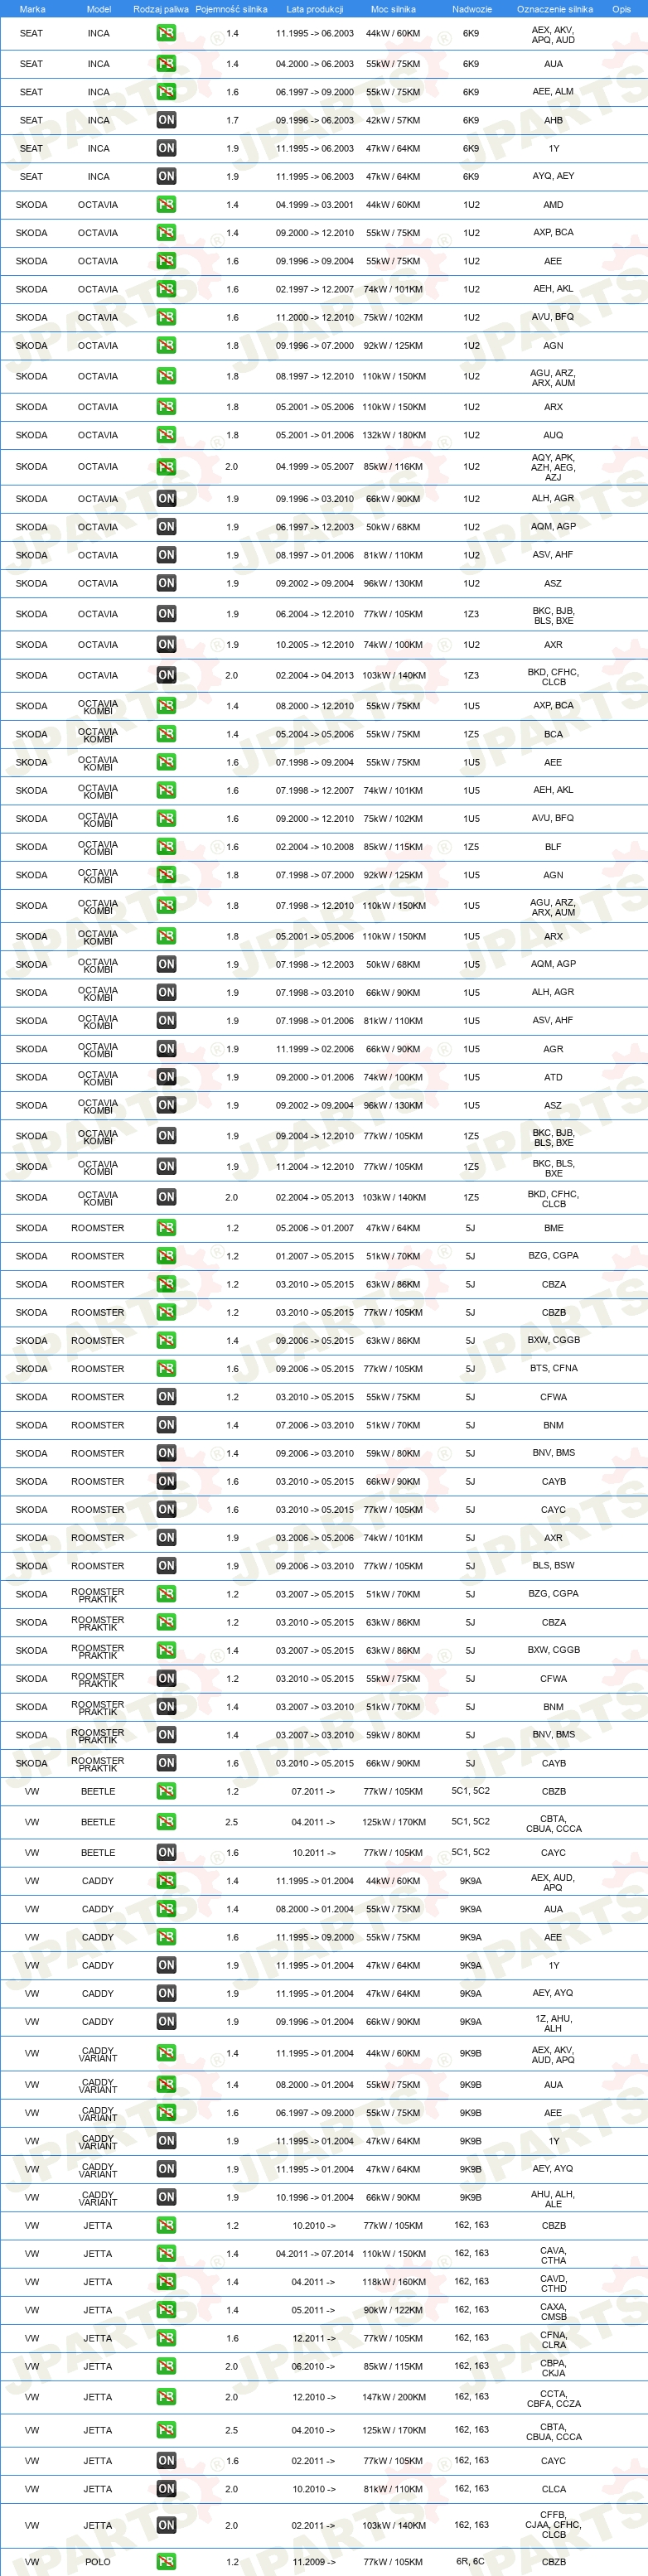Image resolution: width=648 pixels, height=2576 pixels.
Task: Click diesel ON icon in OCTAVIA 2.0 1Z3 BKD row
Action: [x=166, y=675]
